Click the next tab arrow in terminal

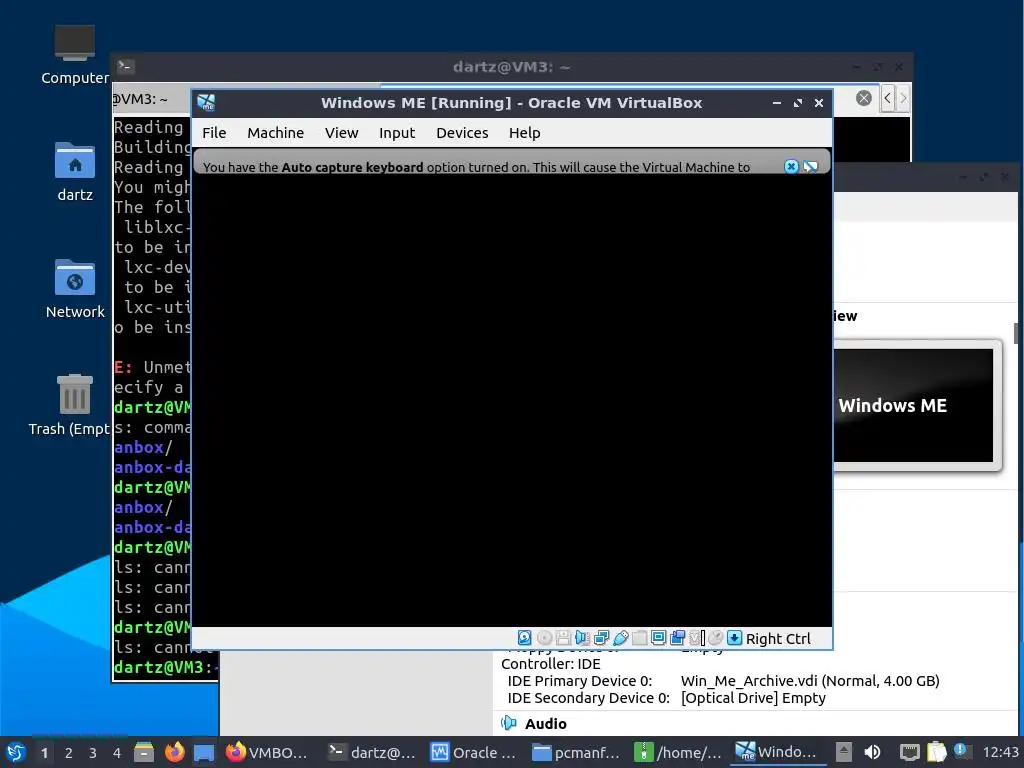903,98
